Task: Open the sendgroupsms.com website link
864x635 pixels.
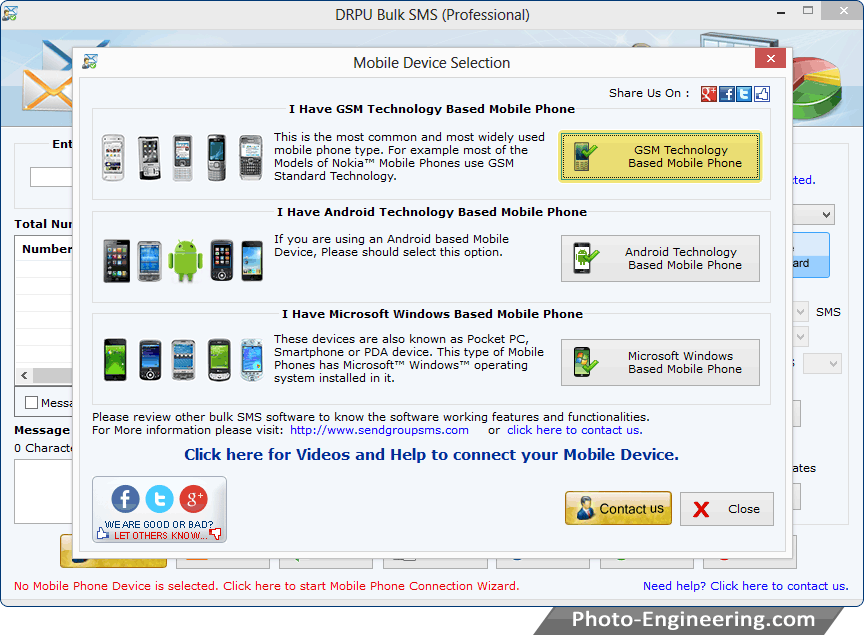Action: tap(379, 430)
